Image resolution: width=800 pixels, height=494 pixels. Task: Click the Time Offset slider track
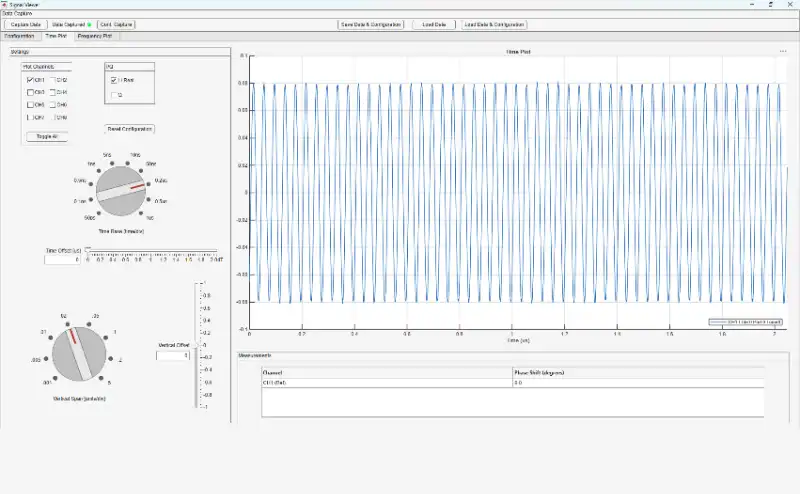(x=152, y=250)
